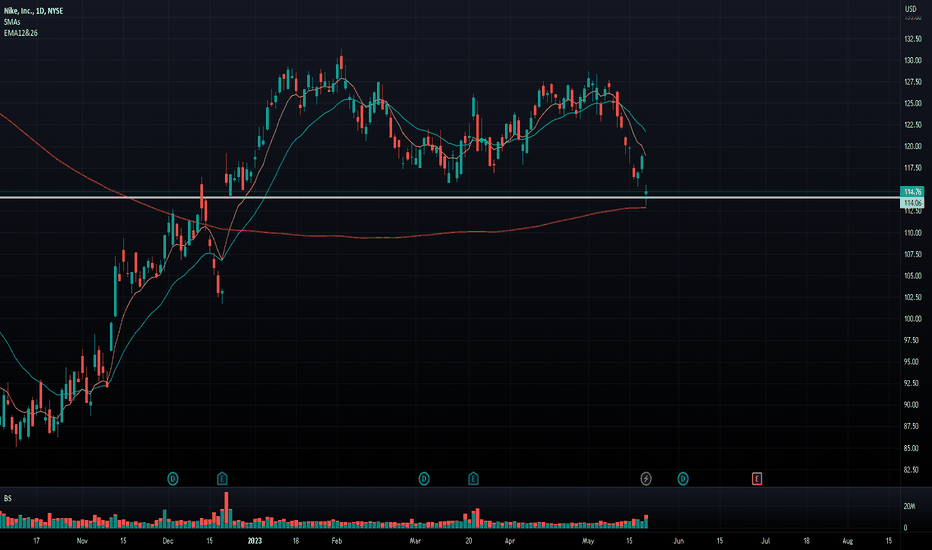Select the SMAs indicator label
This screenshot has height=550, width=932.
[x=12, y=22]
